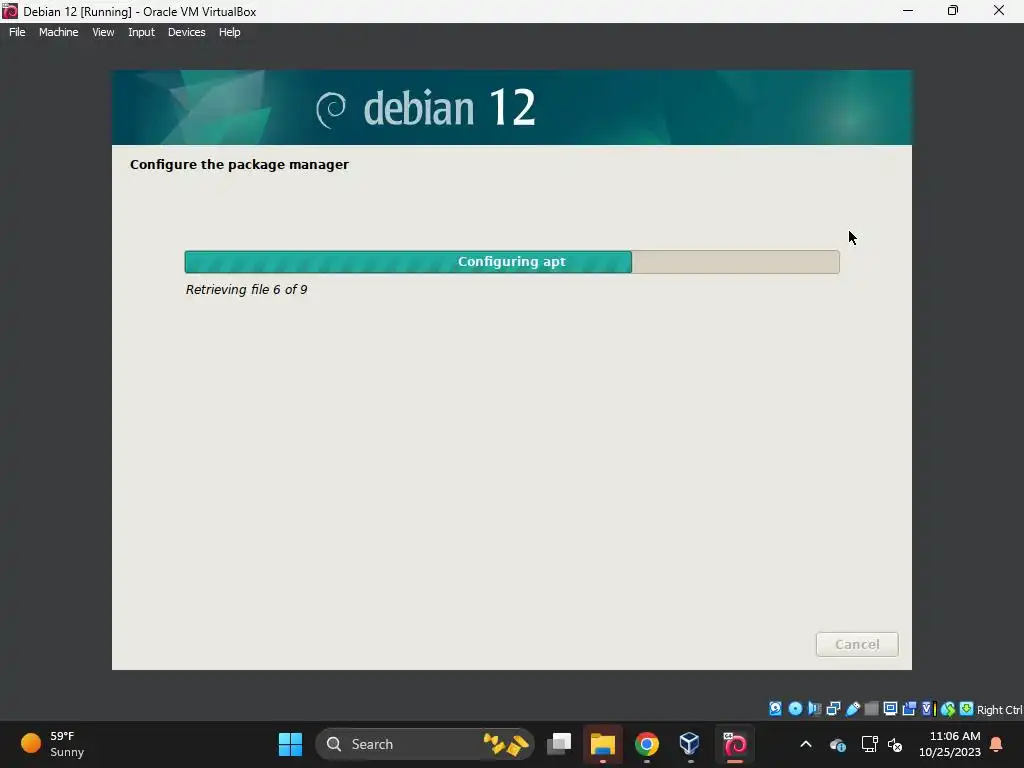The width and height of the screenshot is (1024, 768).
Task: Open the View menu
Action: click(103, 32)
